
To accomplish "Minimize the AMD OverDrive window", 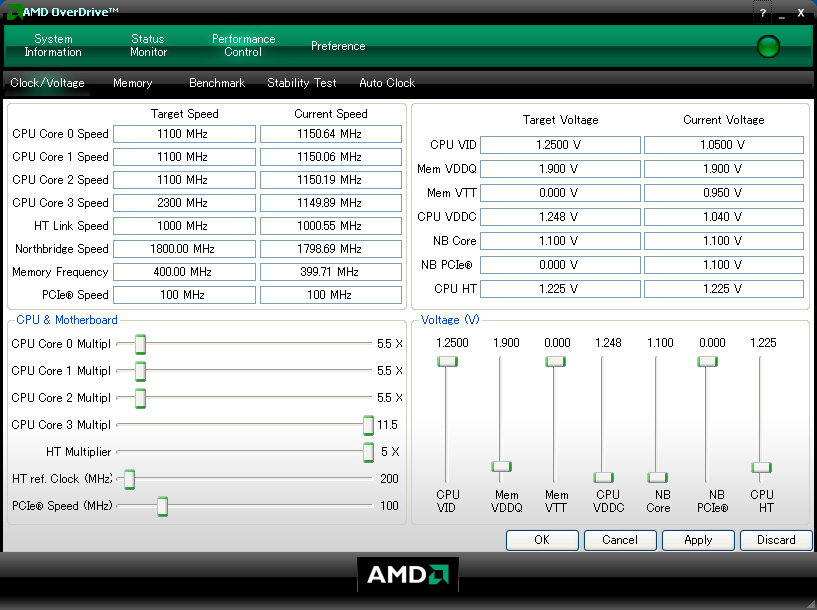I will (x=782, y=15).
